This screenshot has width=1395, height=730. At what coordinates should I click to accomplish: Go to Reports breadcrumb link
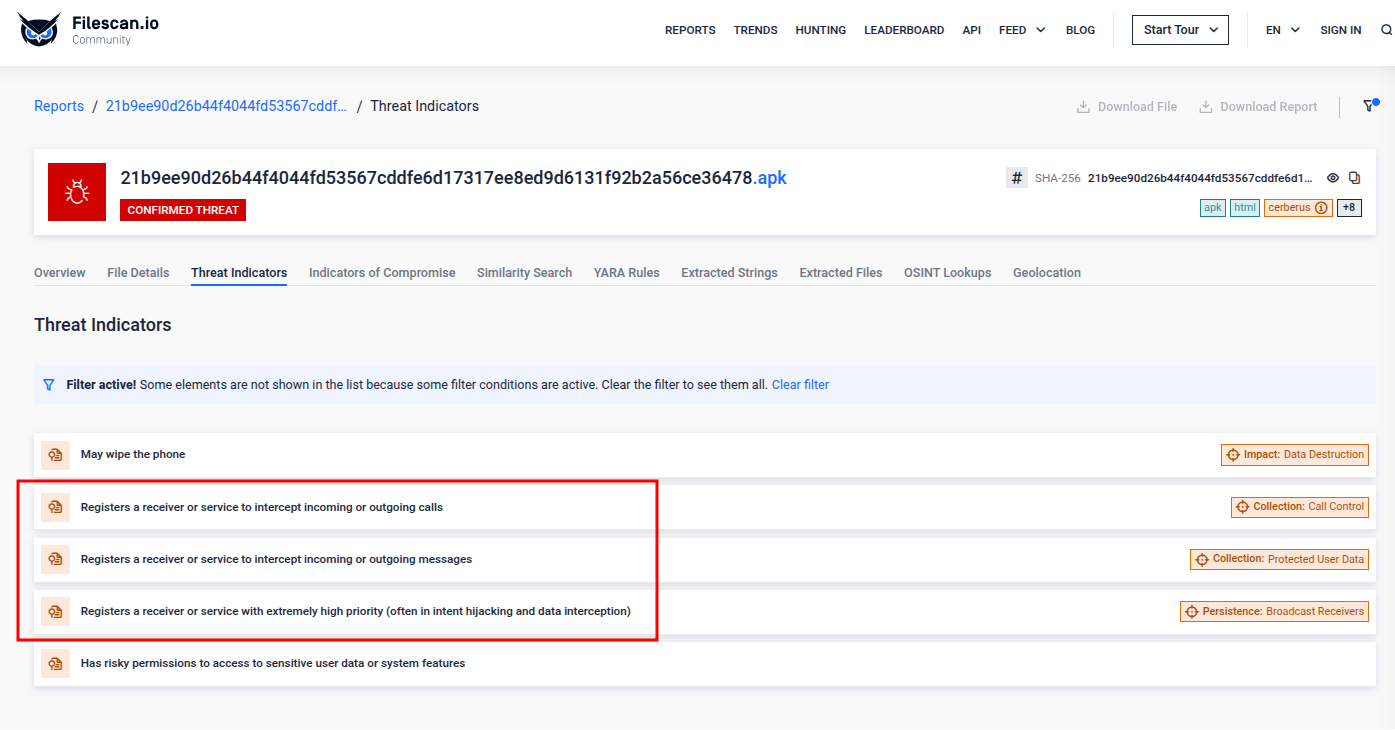(59, 106)
